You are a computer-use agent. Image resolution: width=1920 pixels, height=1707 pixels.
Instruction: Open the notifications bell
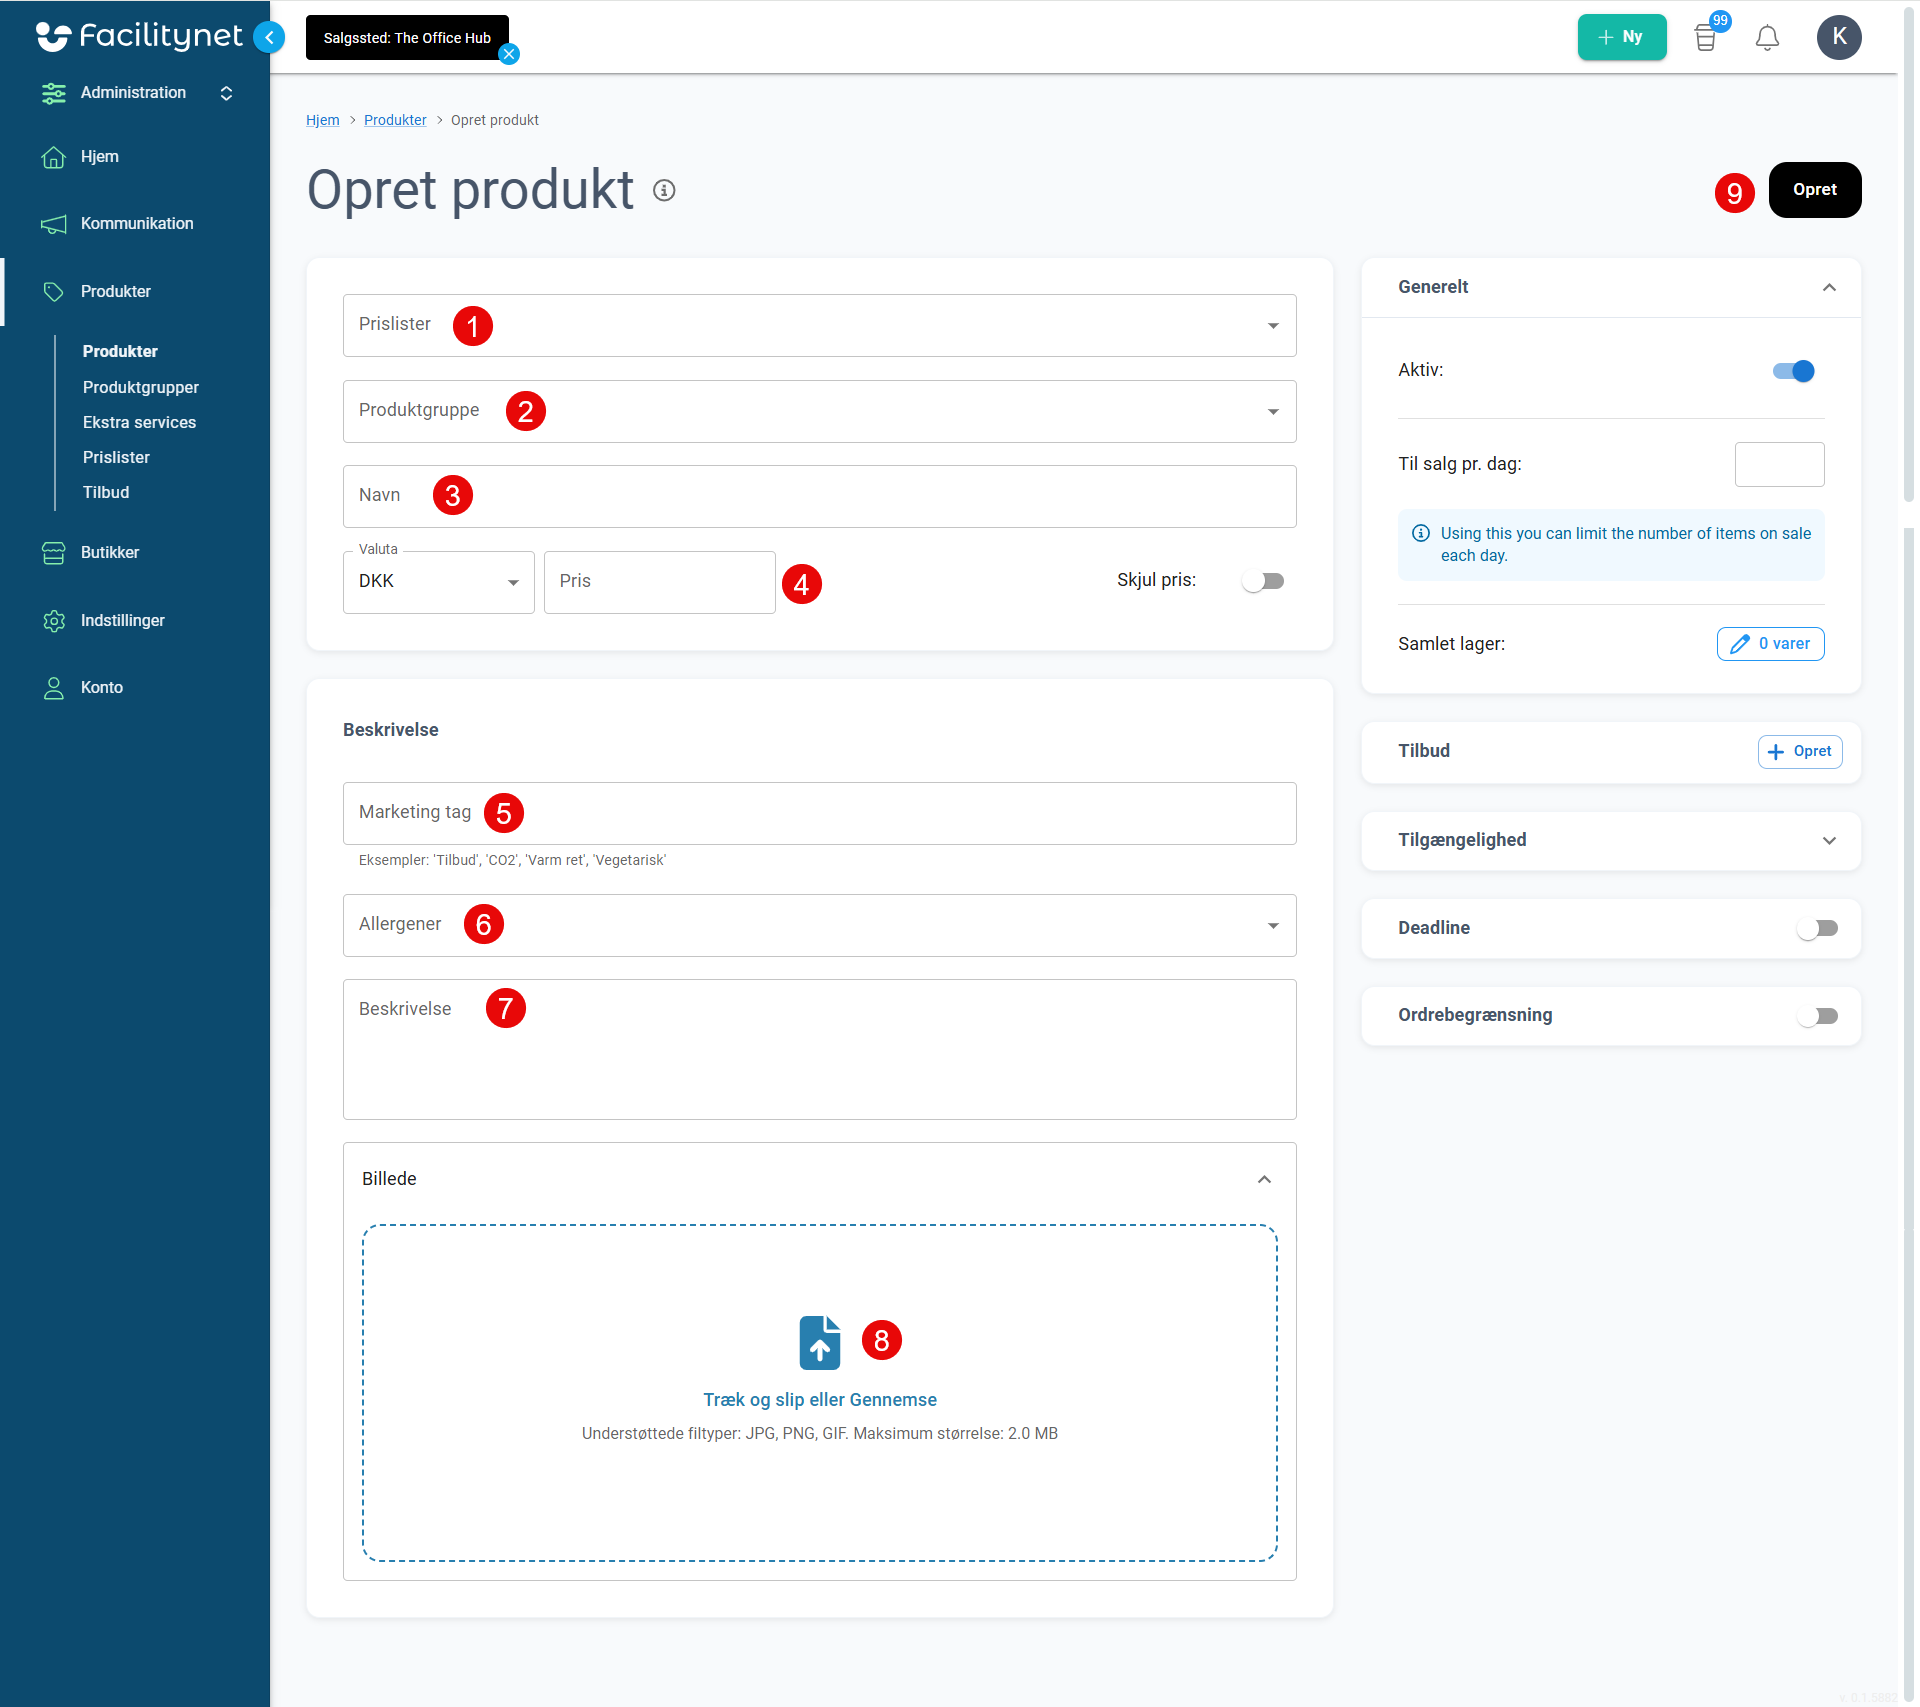[1767, 38]
